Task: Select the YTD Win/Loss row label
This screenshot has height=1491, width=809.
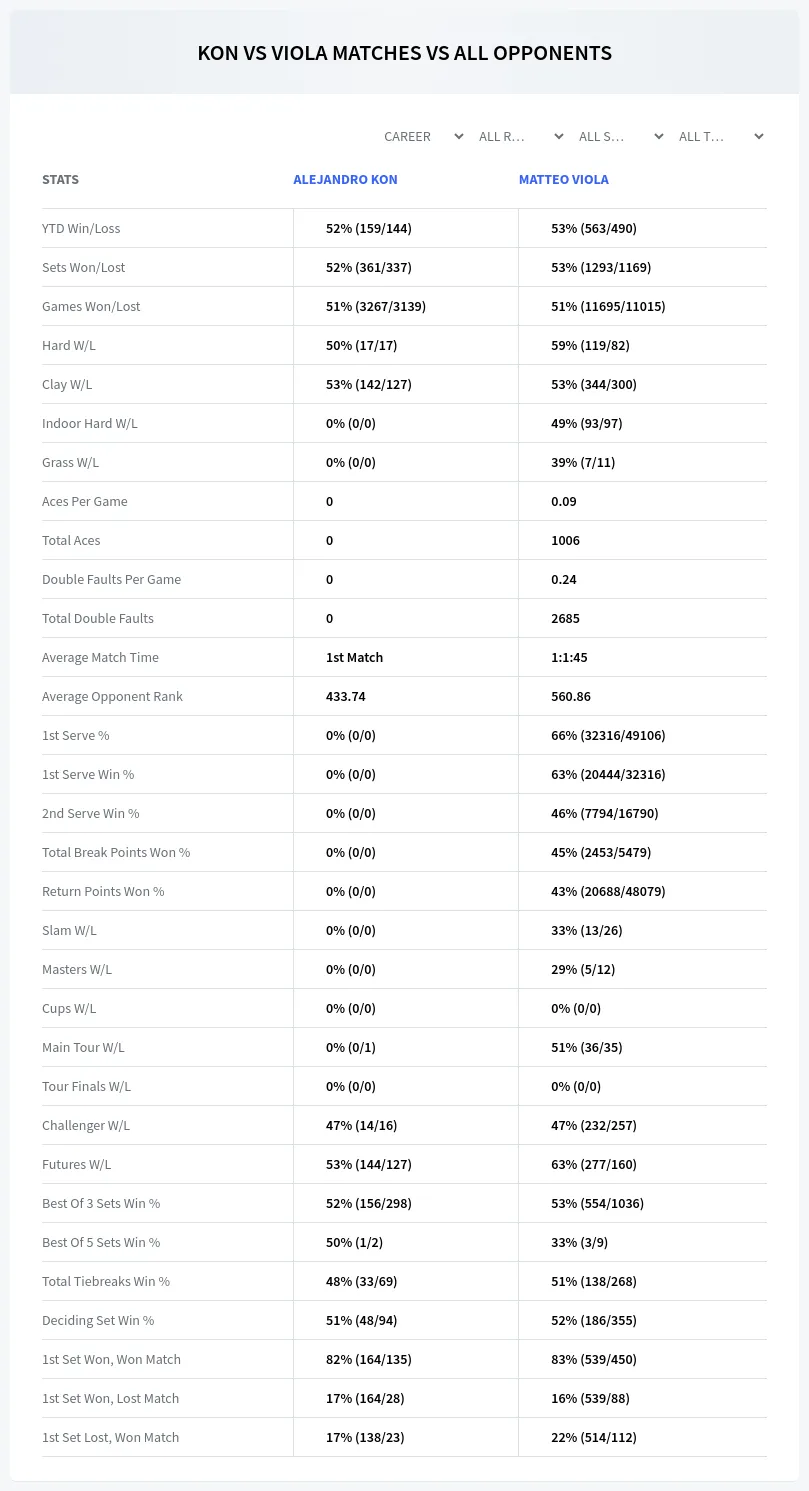Action: [x=81, y=228]
